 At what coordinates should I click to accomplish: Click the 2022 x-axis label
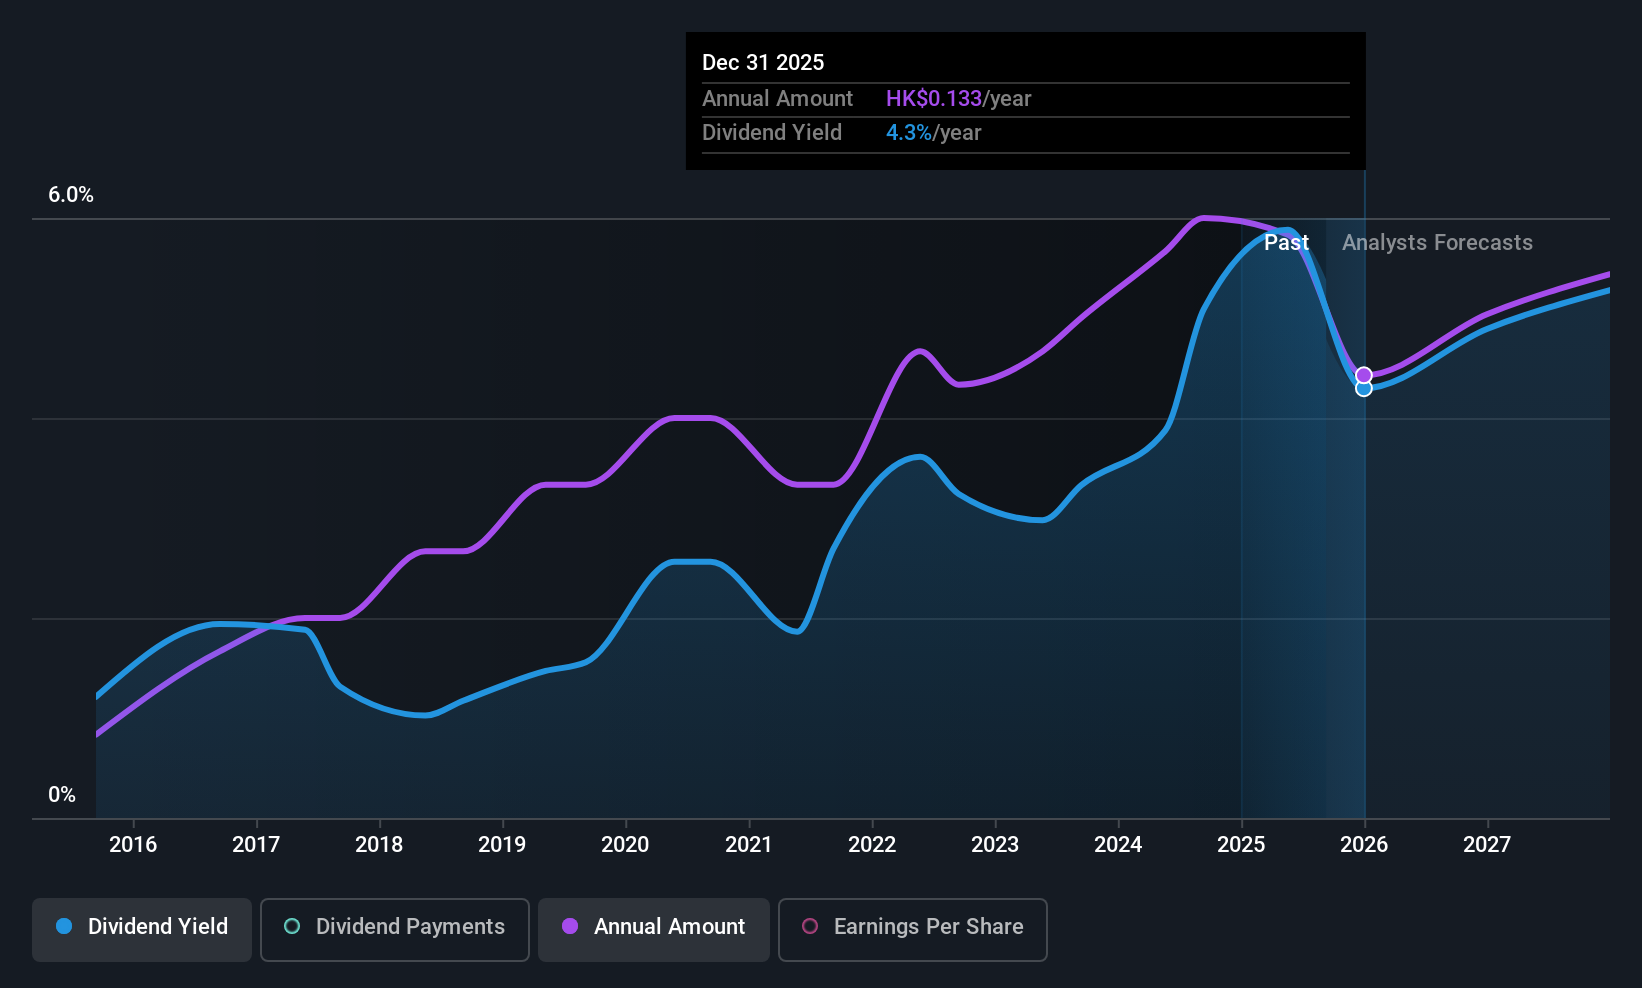[x=872, y=844]
